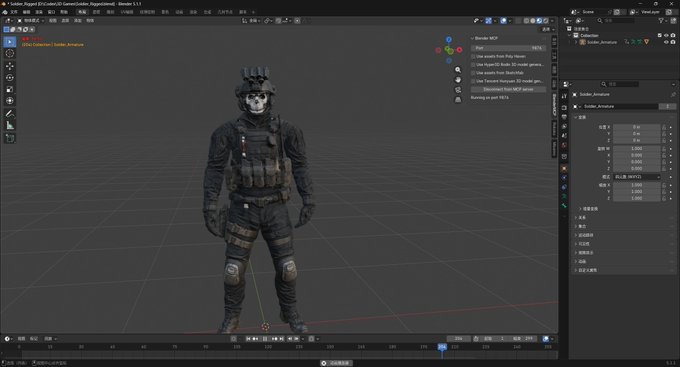Screen dimensions: 680x367
Task: Disable Collection in renders camera icon
Action: coord(673,36)
